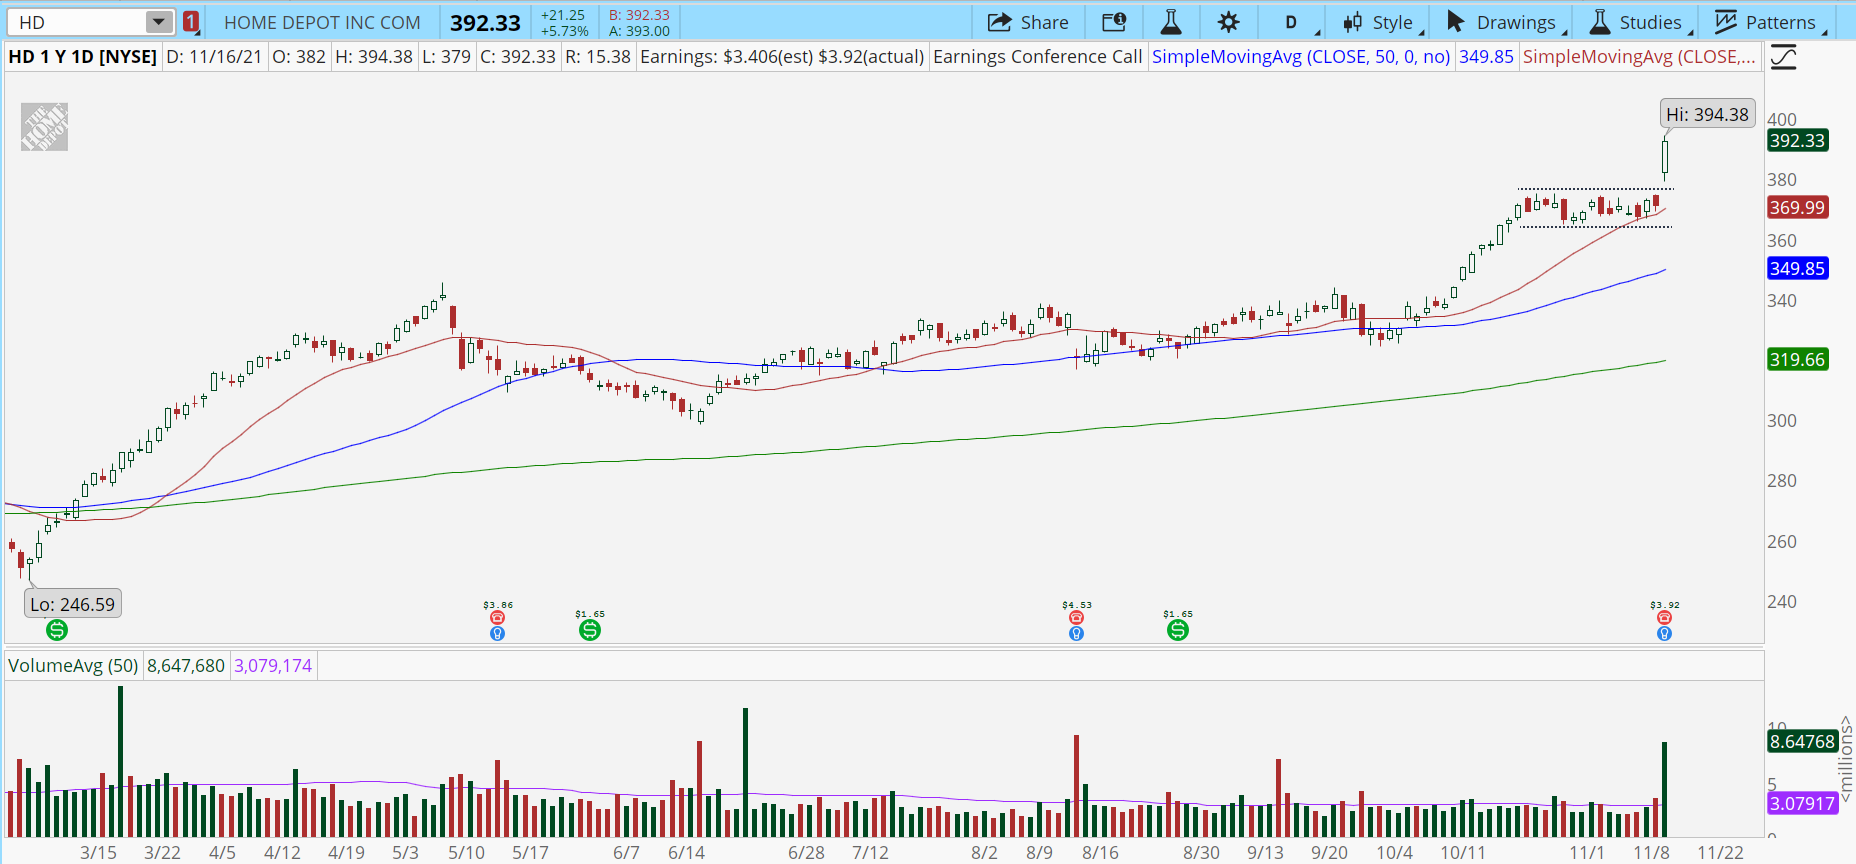Click the Hi: 394.38 price bubble
The image size is (1856, 864).
click(x=1708, y=115)
